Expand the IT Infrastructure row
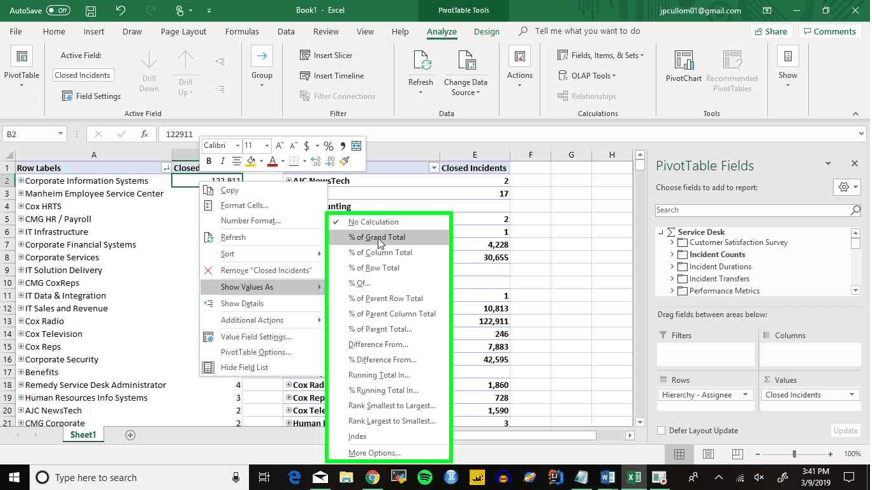The height and width of the screenshot is (490, 872). coord(21,232)
